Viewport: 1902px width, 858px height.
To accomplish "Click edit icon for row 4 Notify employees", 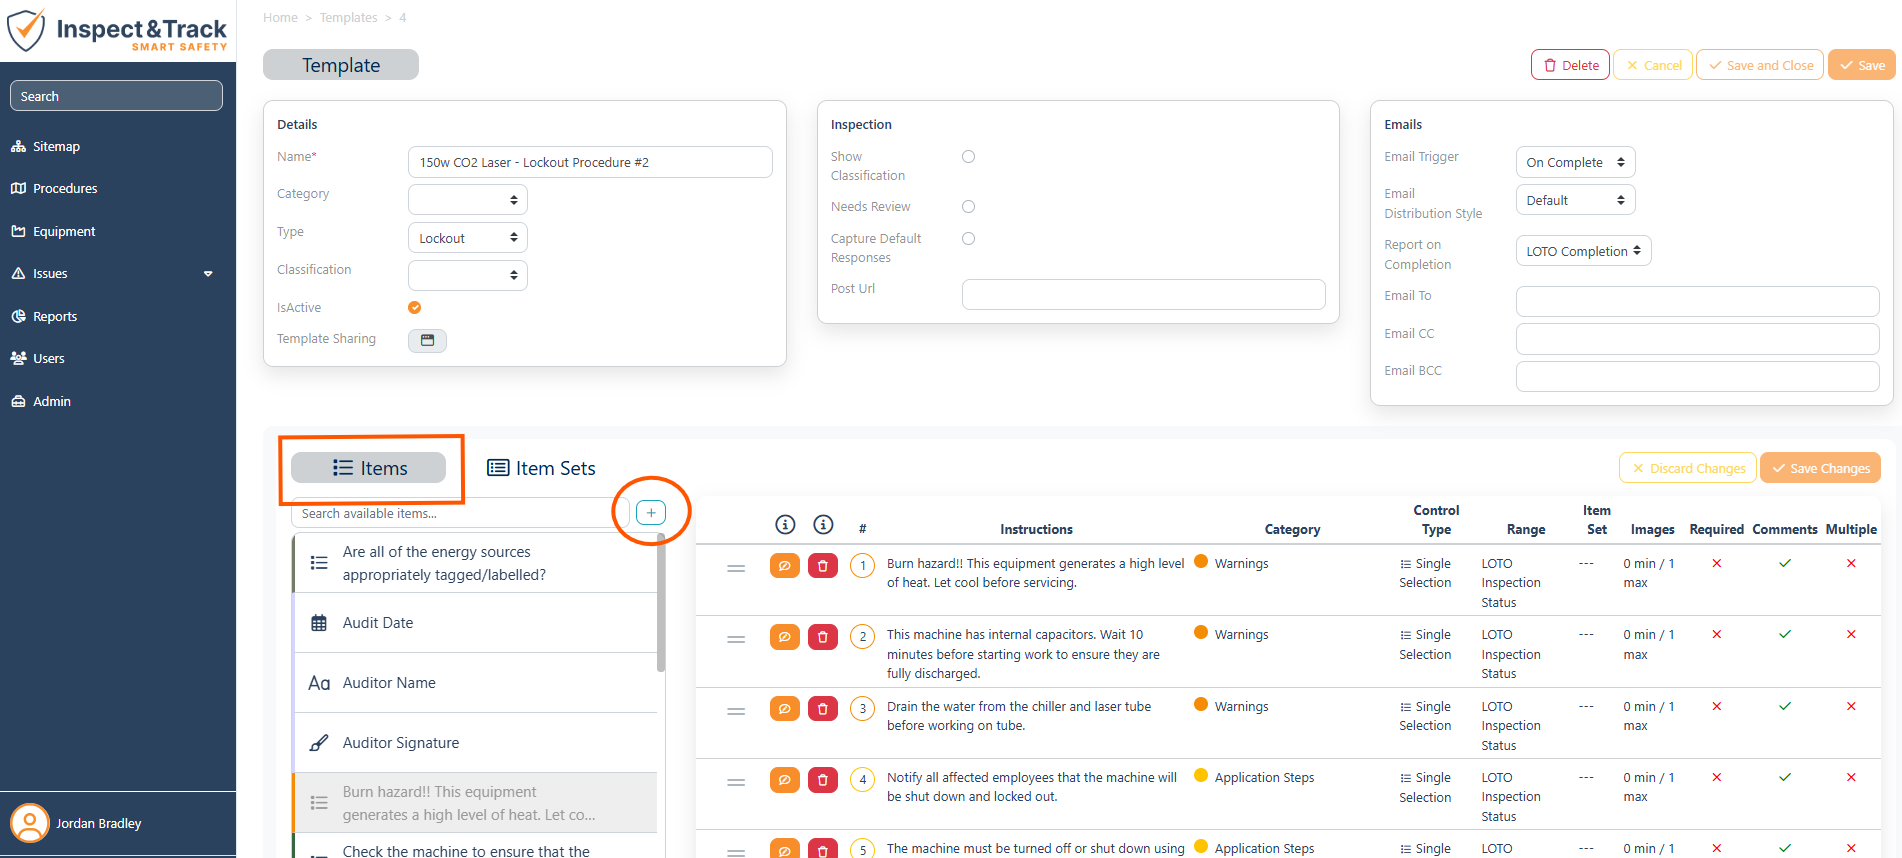I will 785,780.
